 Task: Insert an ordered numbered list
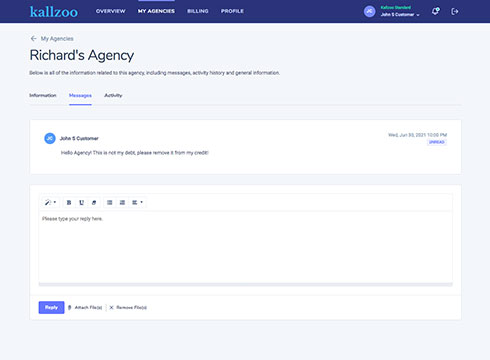[122, 202]
